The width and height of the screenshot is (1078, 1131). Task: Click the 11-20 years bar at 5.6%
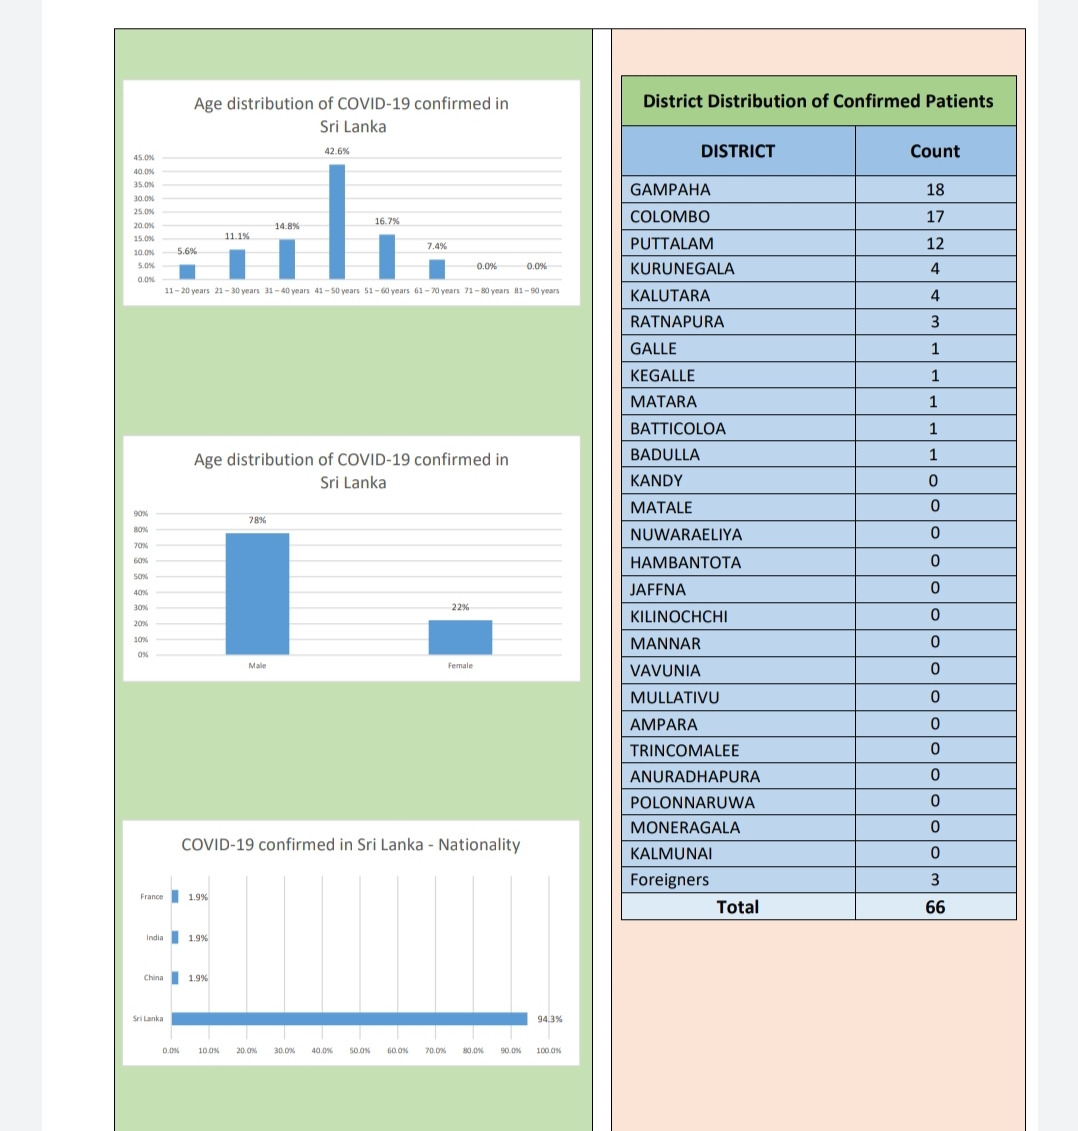click(x=187, y=272)
